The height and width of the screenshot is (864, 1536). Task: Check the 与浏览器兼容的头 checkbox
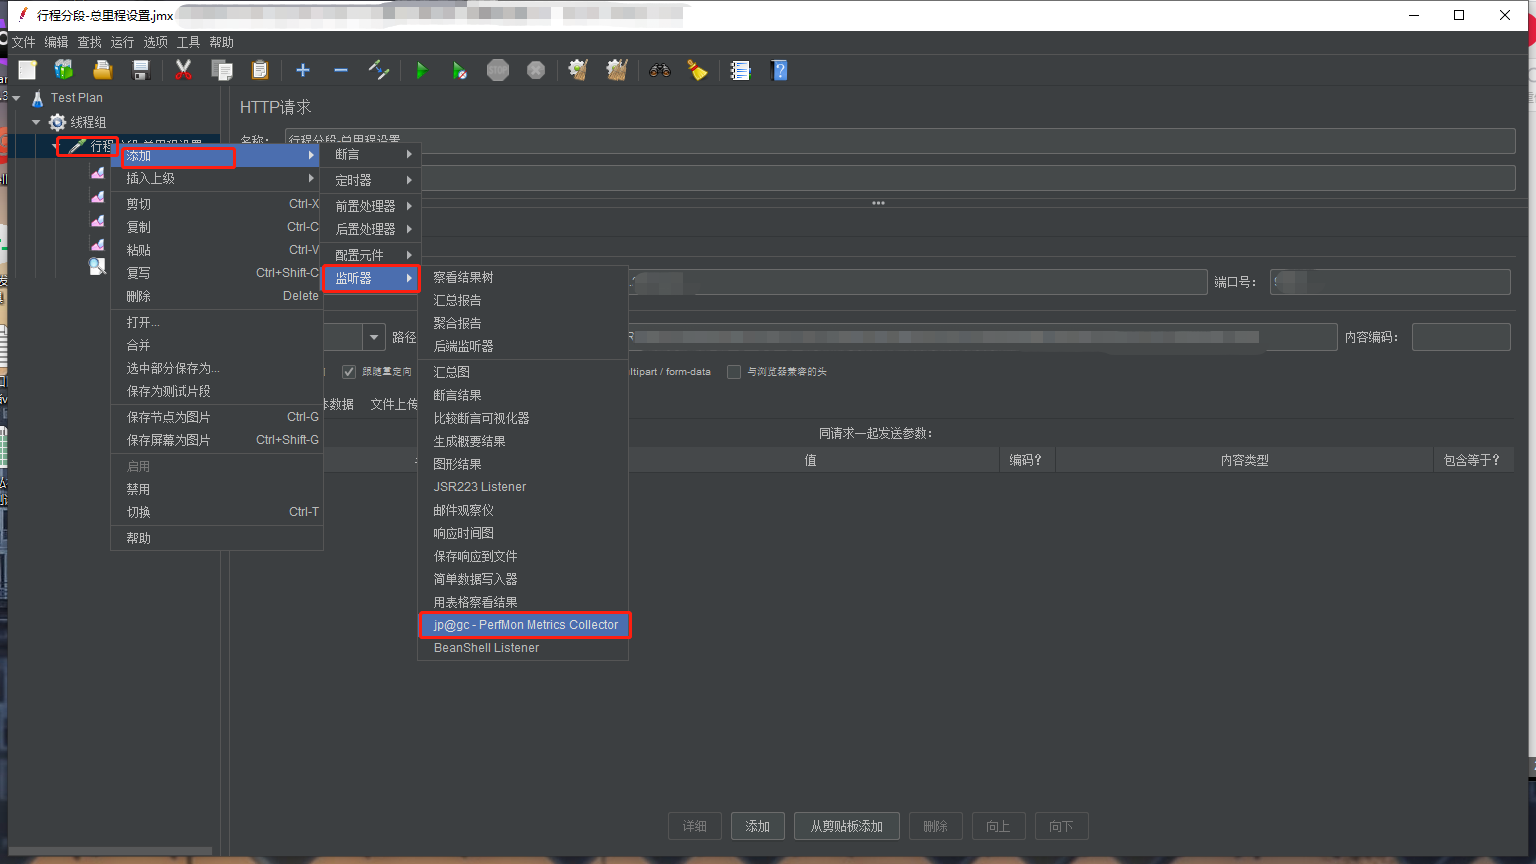coord(734,372)
